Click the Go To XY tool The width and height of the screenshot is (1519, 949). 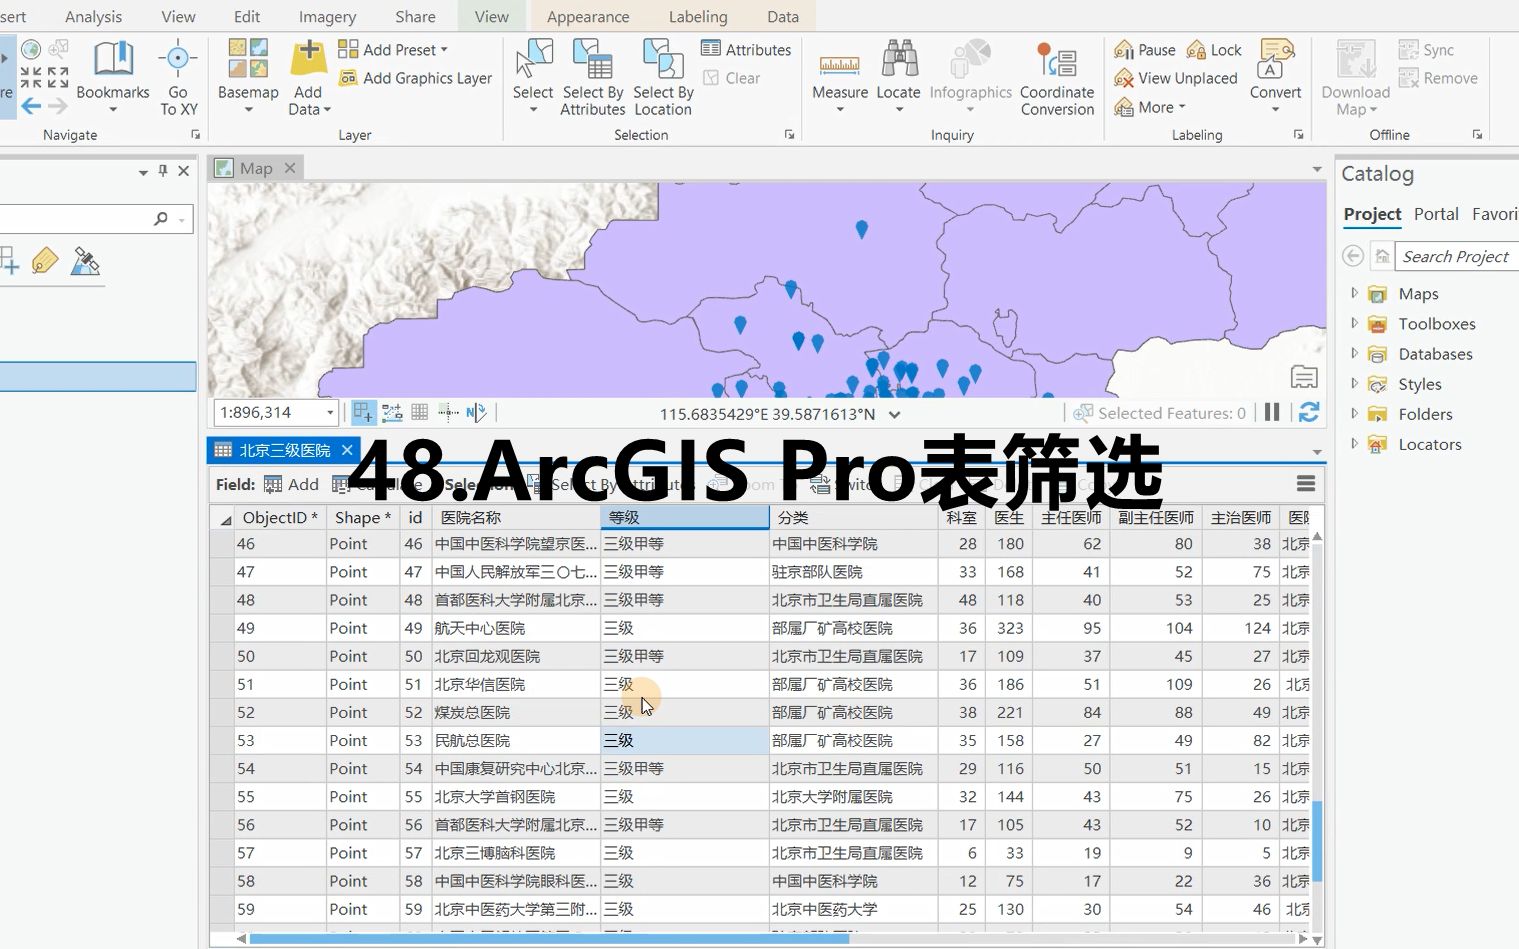(x=178, y=76)
